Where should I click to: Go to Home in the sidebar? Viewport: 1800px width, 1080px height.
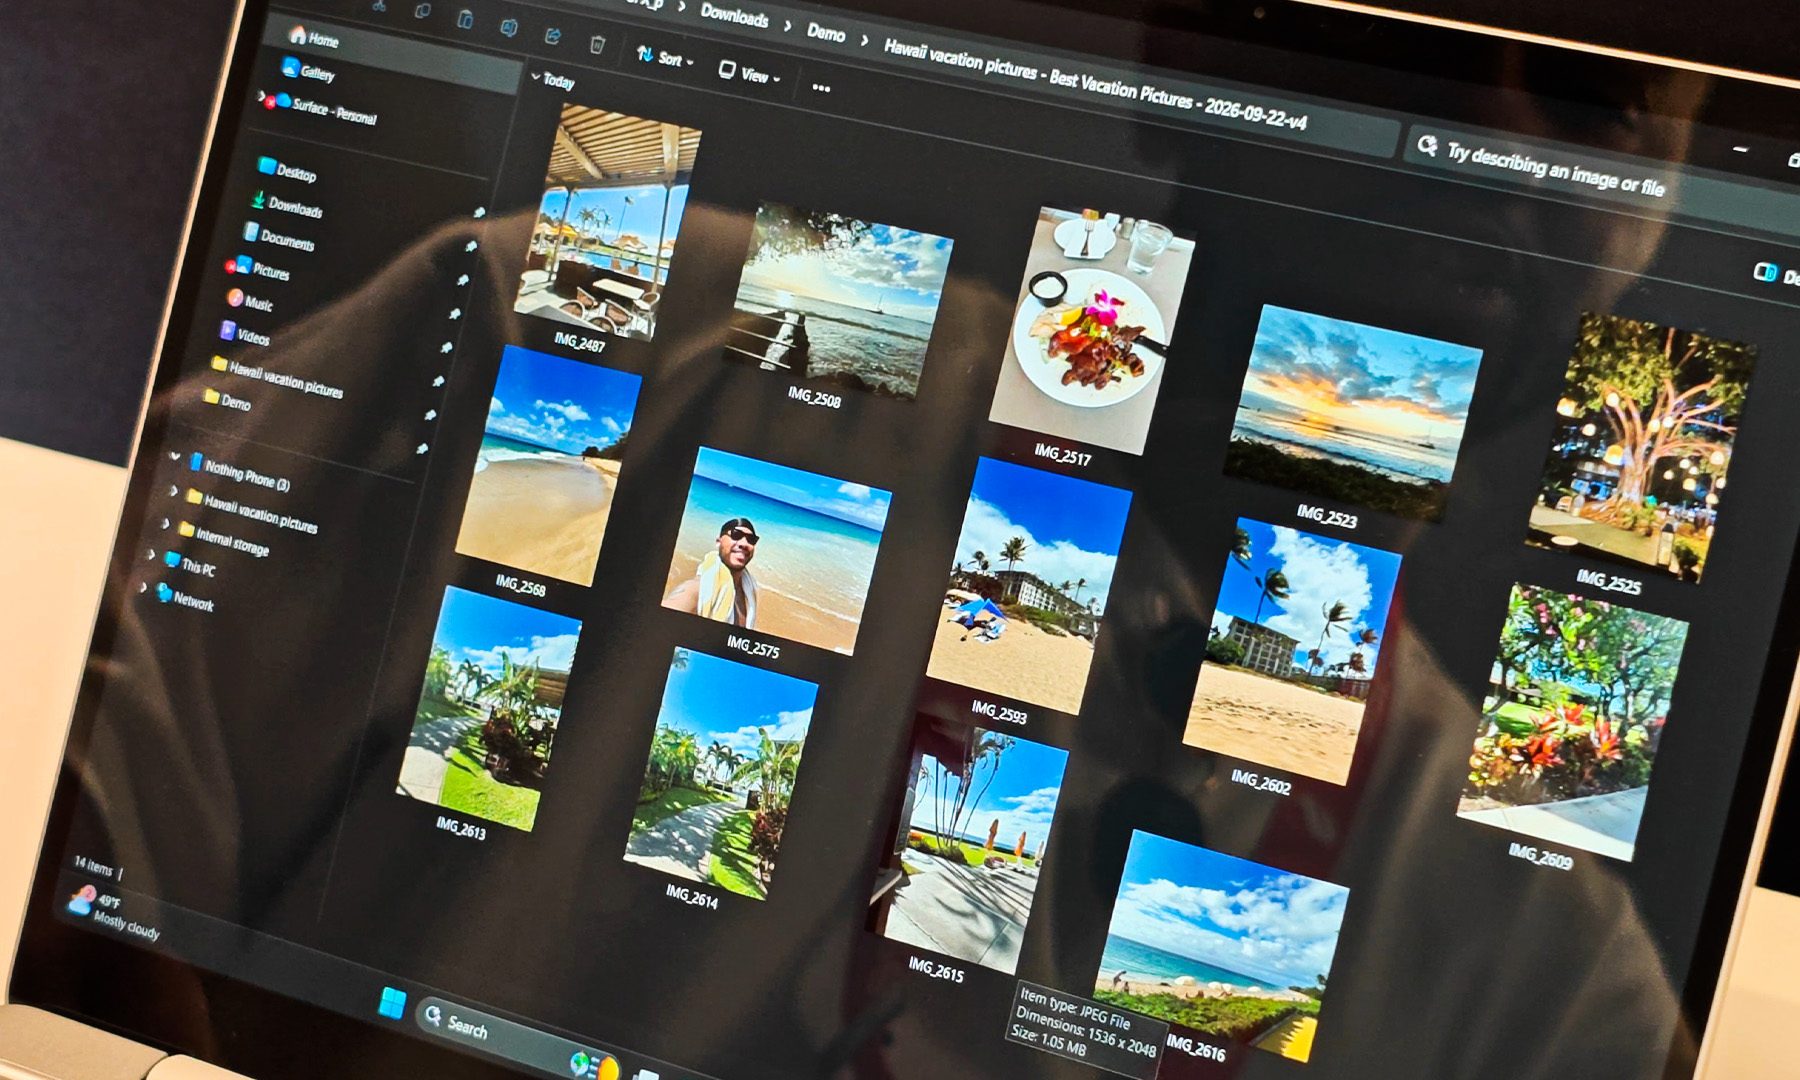point(313,38)
